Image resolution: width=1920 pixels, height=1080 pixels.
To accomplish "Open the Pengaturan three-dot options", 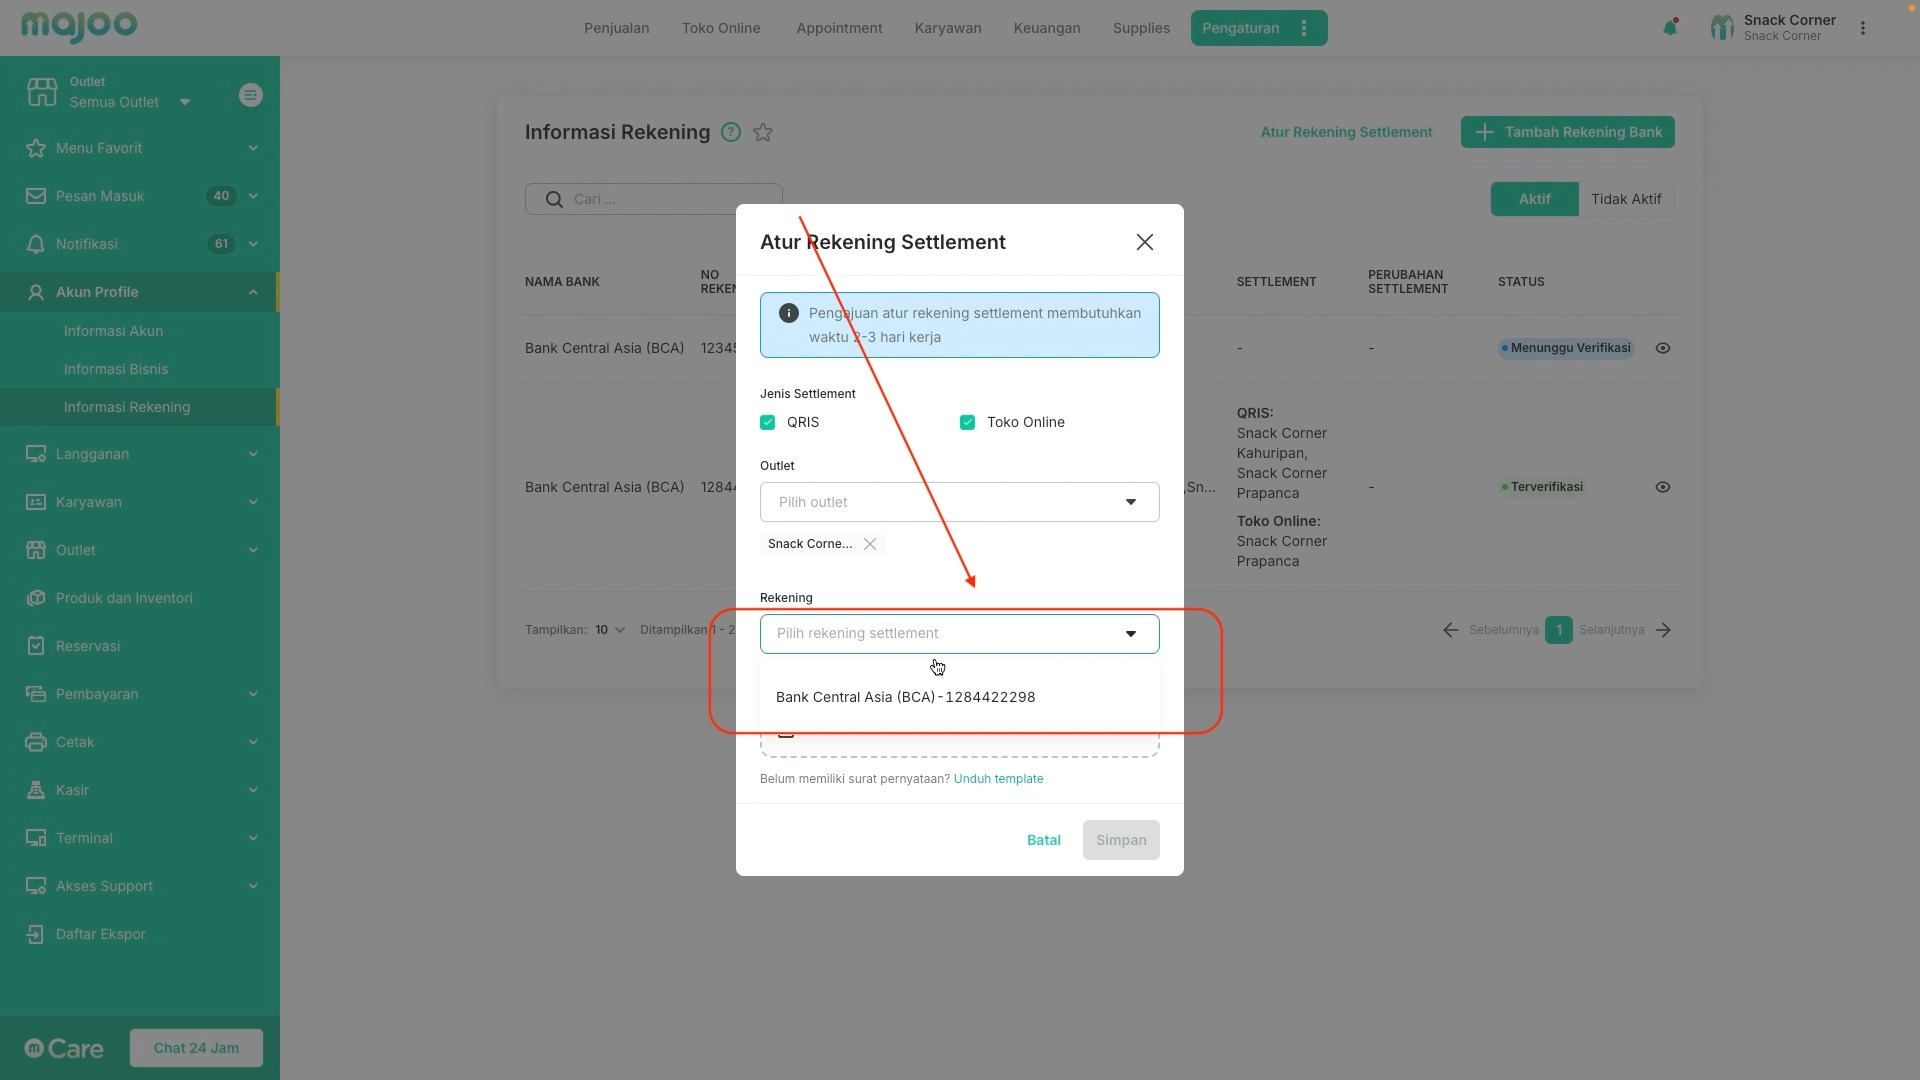I will [x=1304, y=28].
